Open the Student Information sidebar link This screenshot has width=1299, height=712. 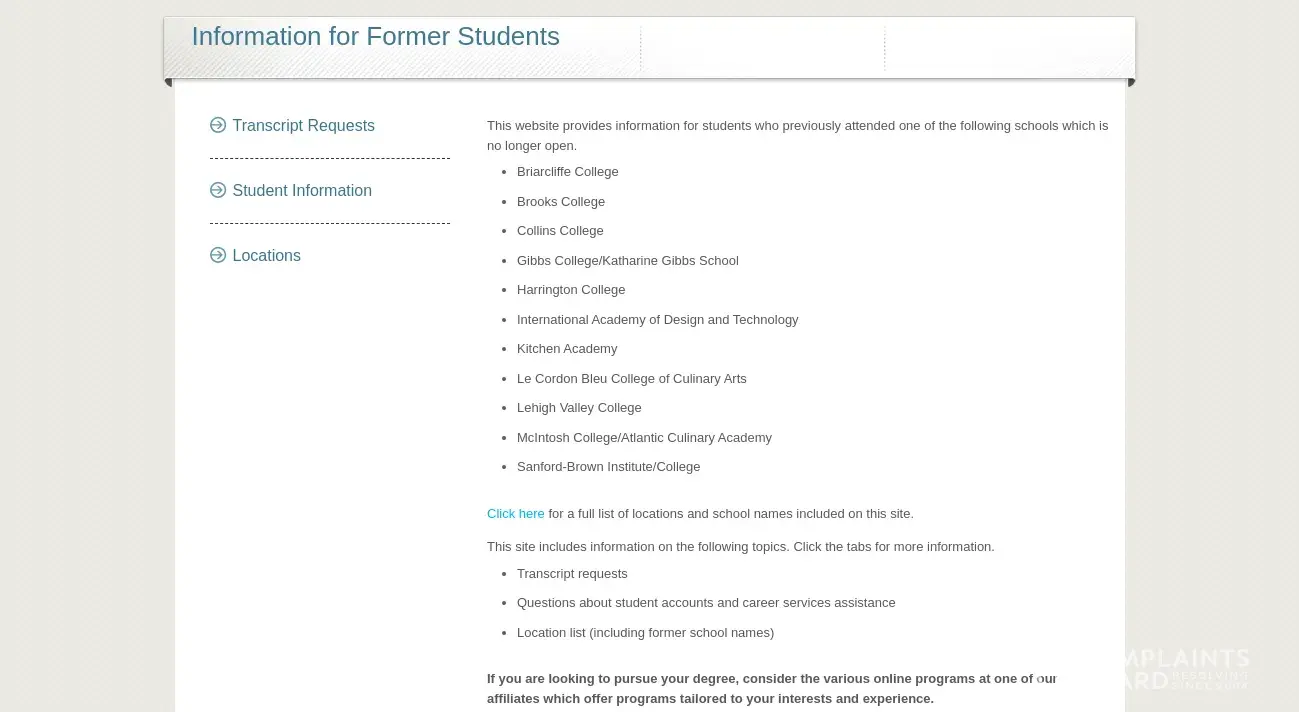302,191
